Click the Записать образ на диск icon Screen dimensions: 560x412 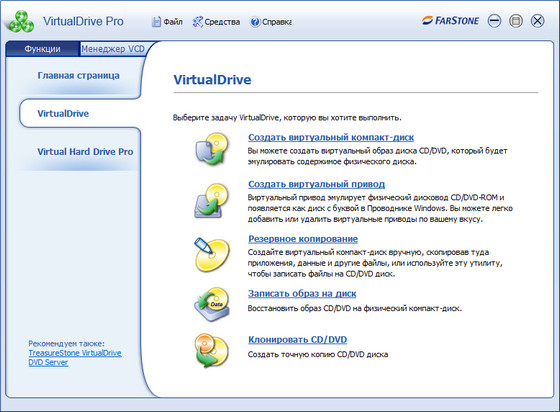click(x=212, y=304)
